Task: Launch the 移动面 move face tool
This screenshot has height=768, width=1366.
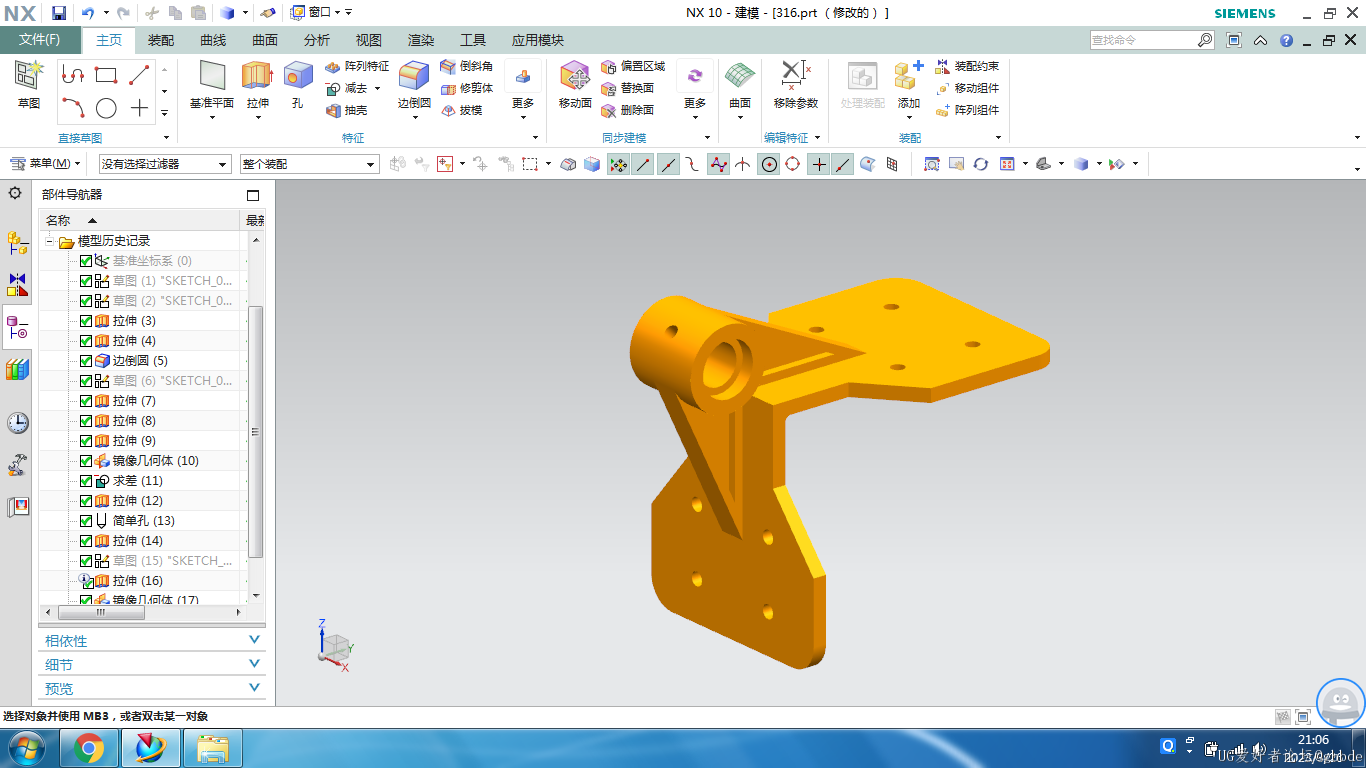Action: pyautogui.click(x=575, y=84)
